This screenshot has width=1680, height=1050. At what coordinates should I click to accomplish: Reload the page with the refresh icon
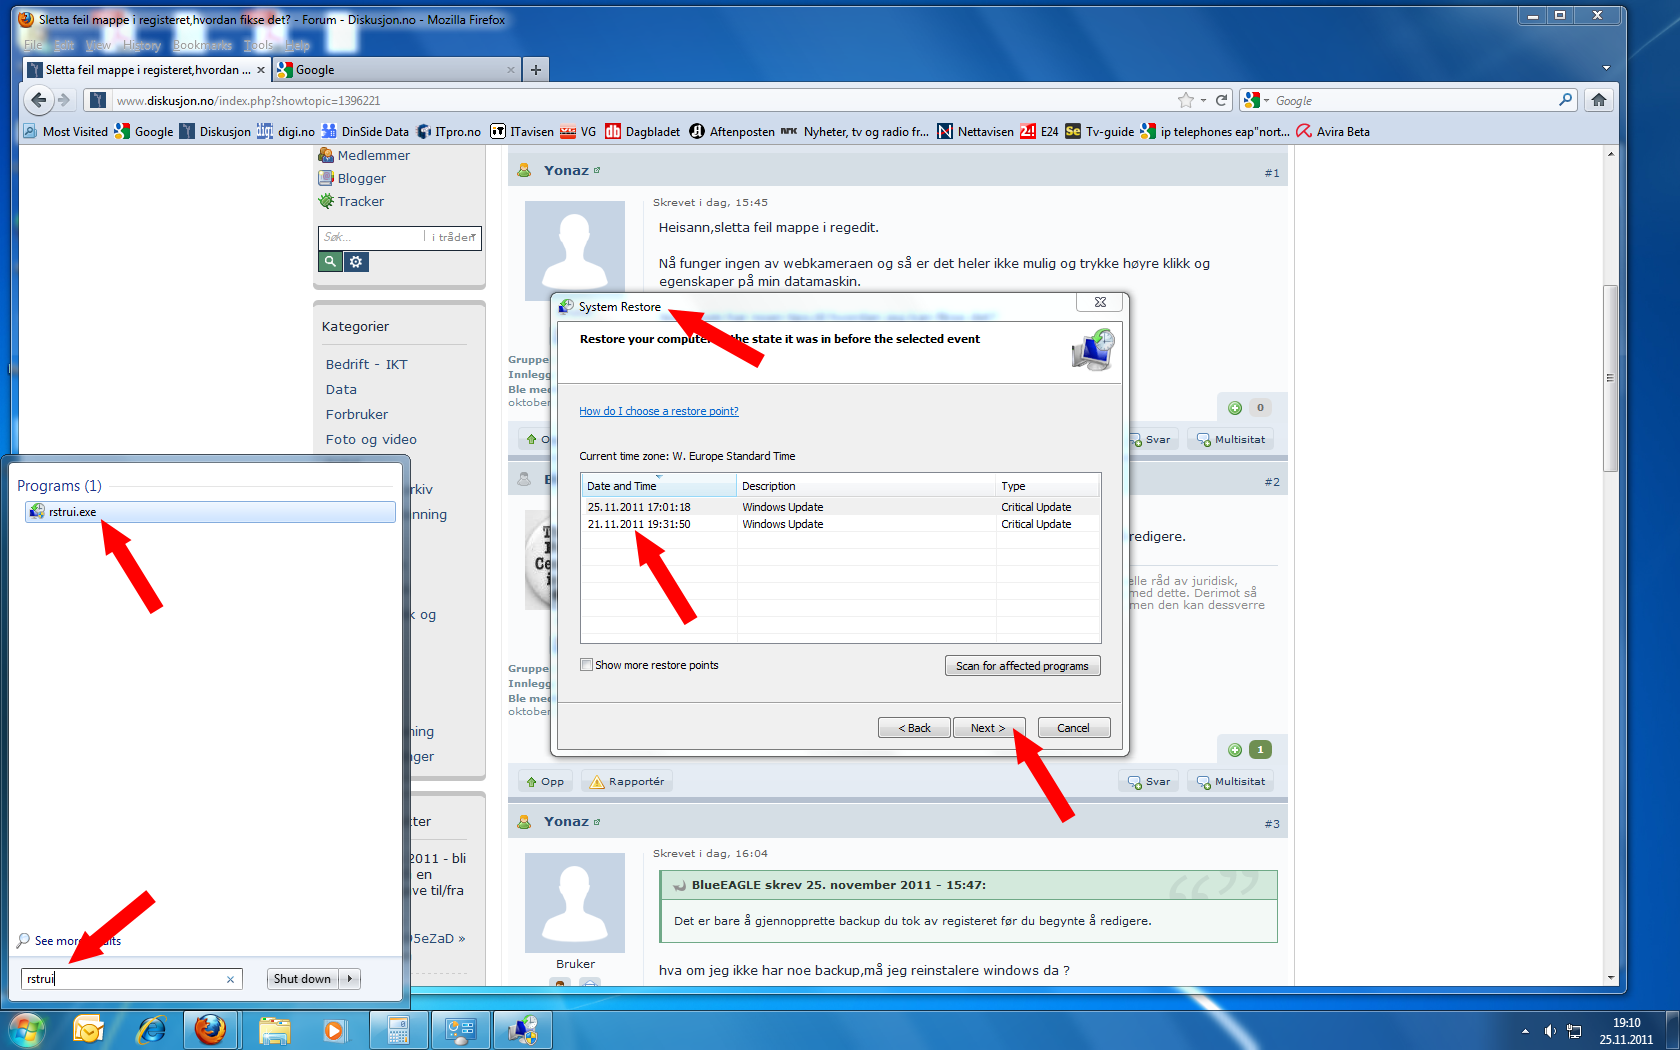pos(1221,100)
